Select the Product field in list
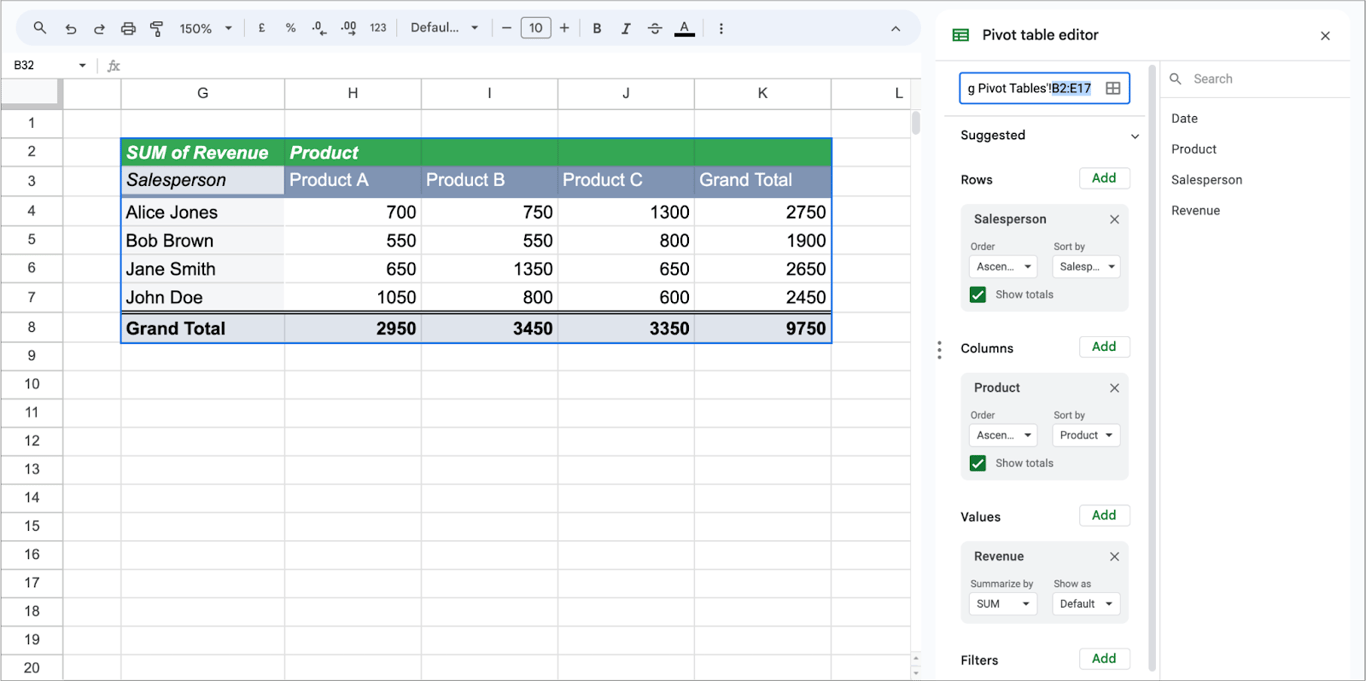1366x681 pixels. (x=1194, y=149)
